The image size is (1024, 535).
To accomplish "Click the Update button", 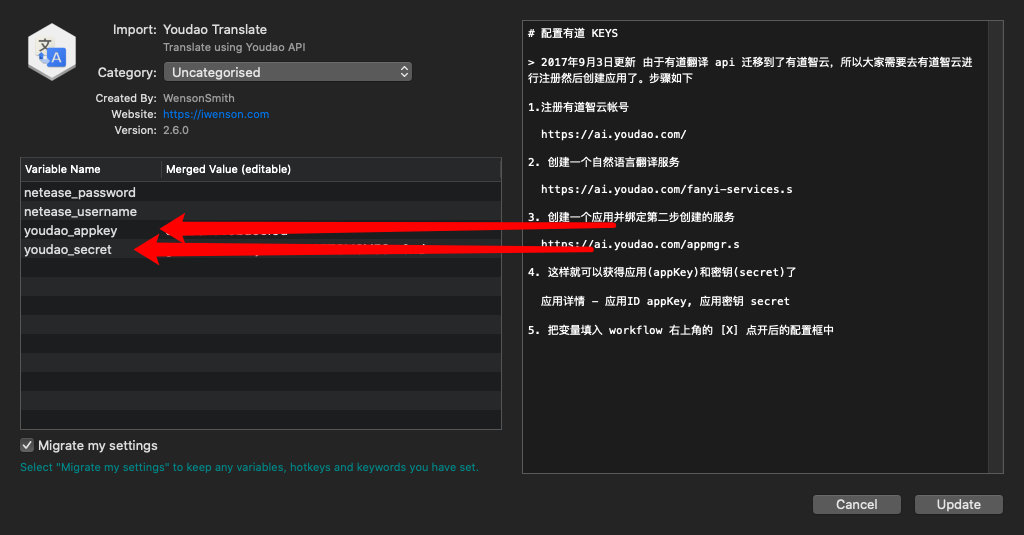I will coord(958,504).
